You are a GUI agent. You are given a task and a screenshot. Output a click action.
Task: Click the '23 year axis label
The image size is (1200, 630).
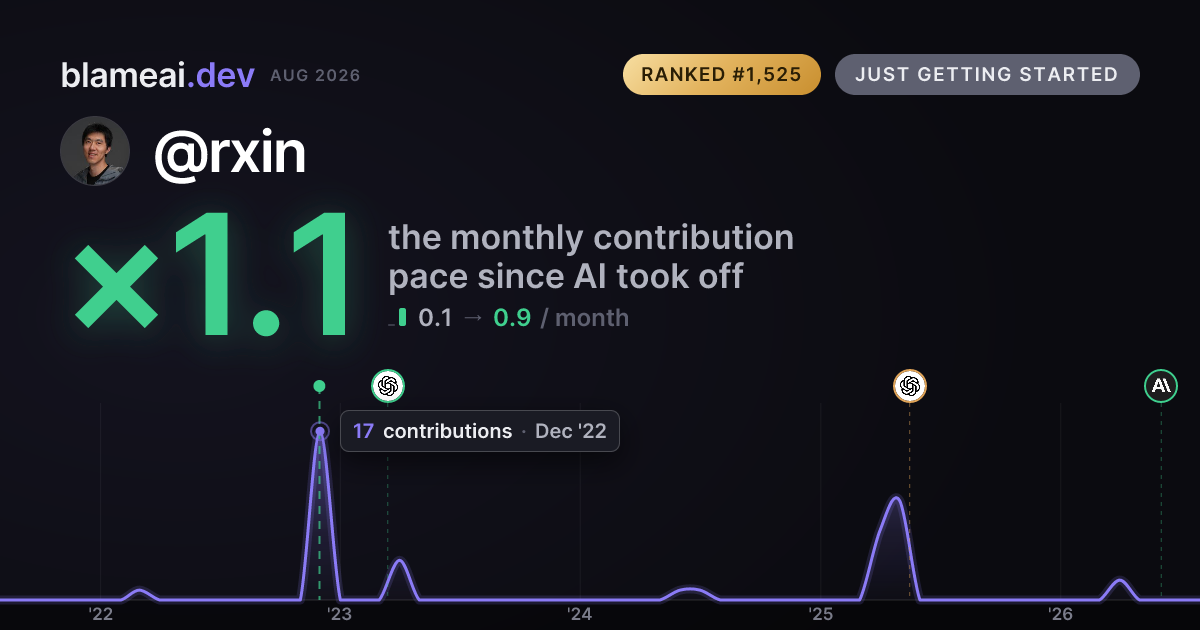tap(340, 614)
